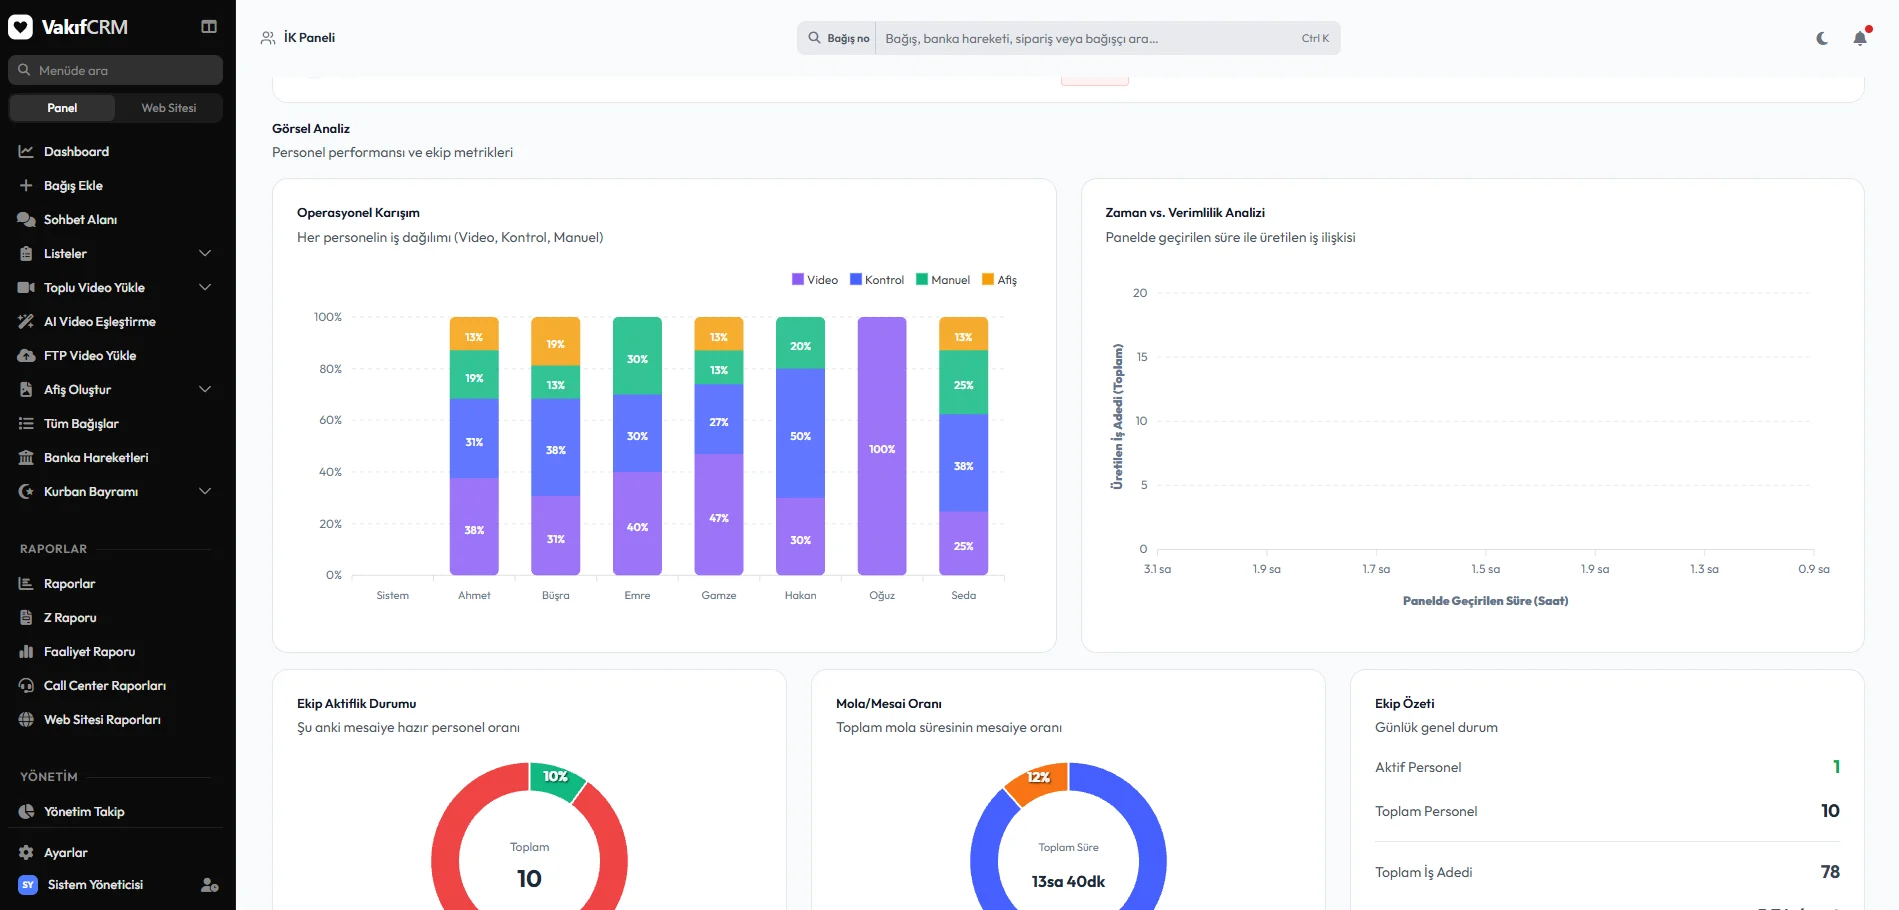Click the Z Raporu document icon

pos(26,618)
